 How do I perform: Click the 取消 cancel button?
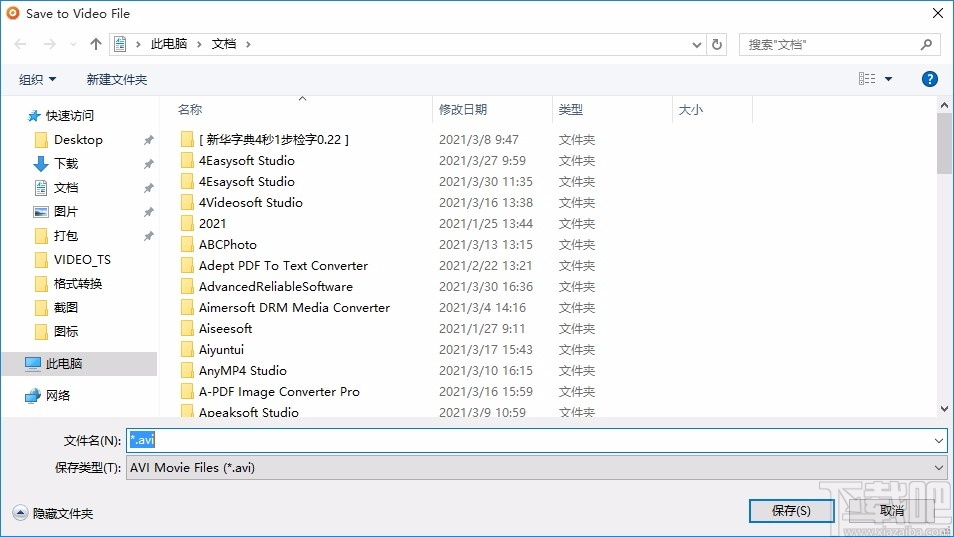891,511
